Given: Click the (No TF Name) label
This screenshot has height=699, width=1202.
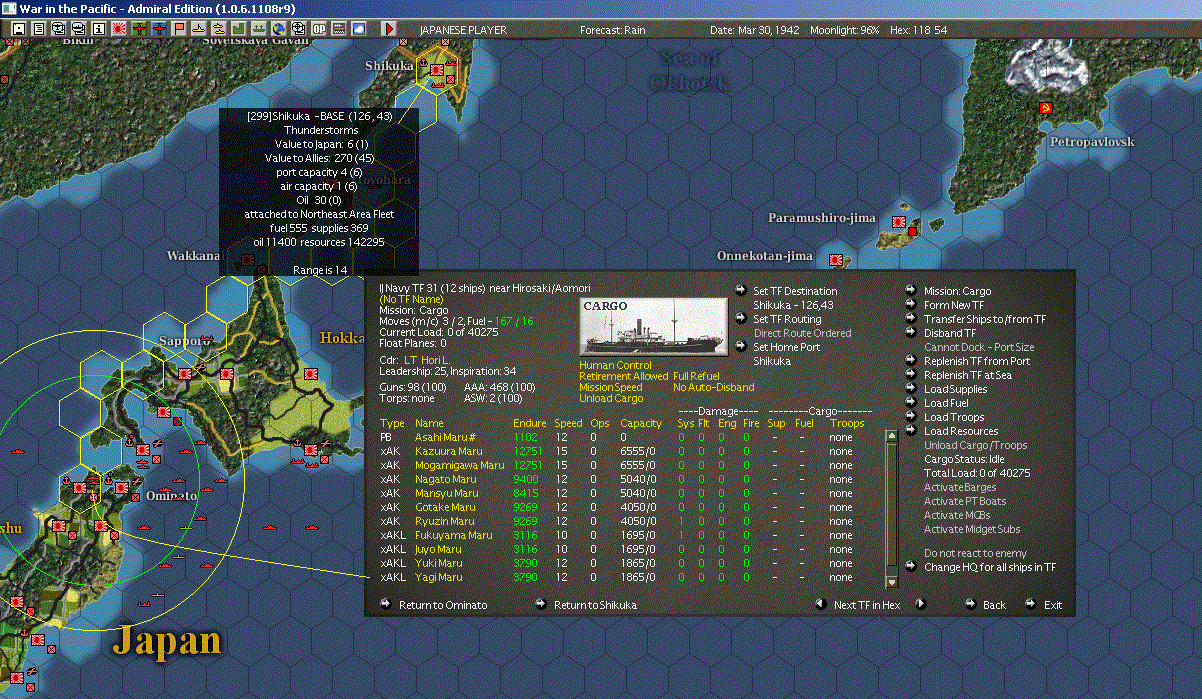Looking at the screenshot, I should click(412, 299).
